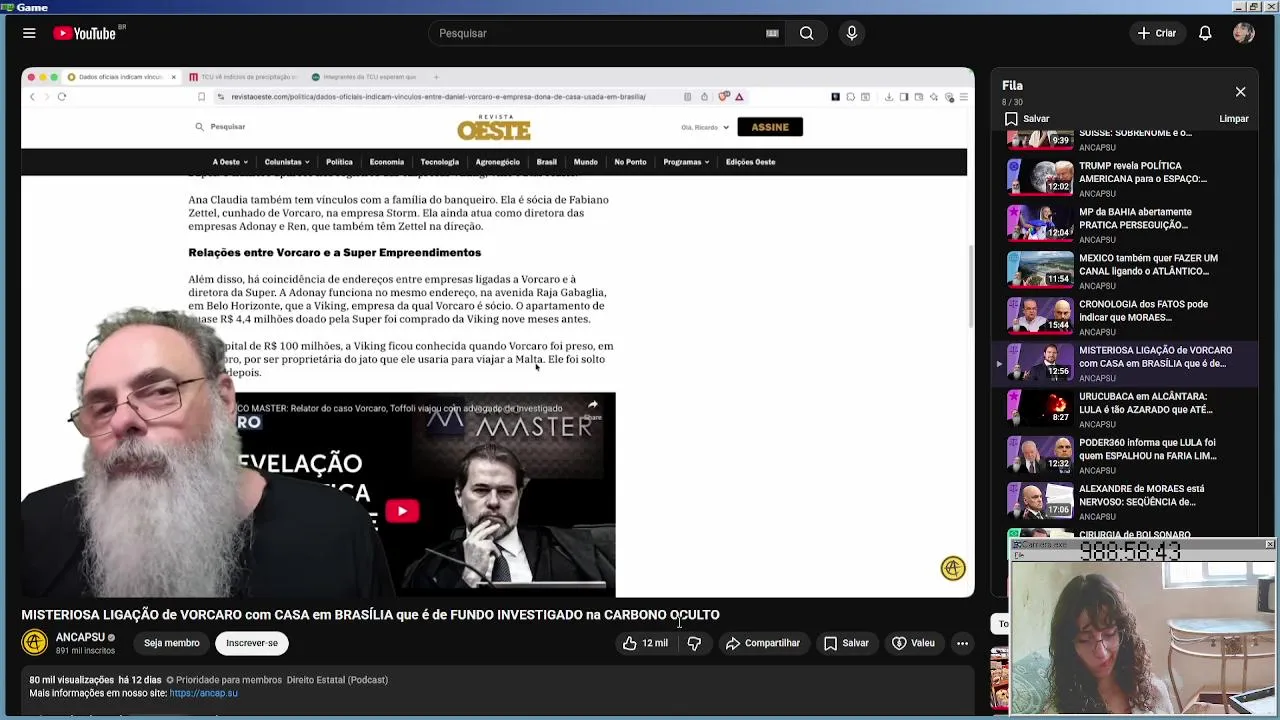Go to YouTube home via logo
Viewport: 1280px width, 720px height.
tap(85, 33)
